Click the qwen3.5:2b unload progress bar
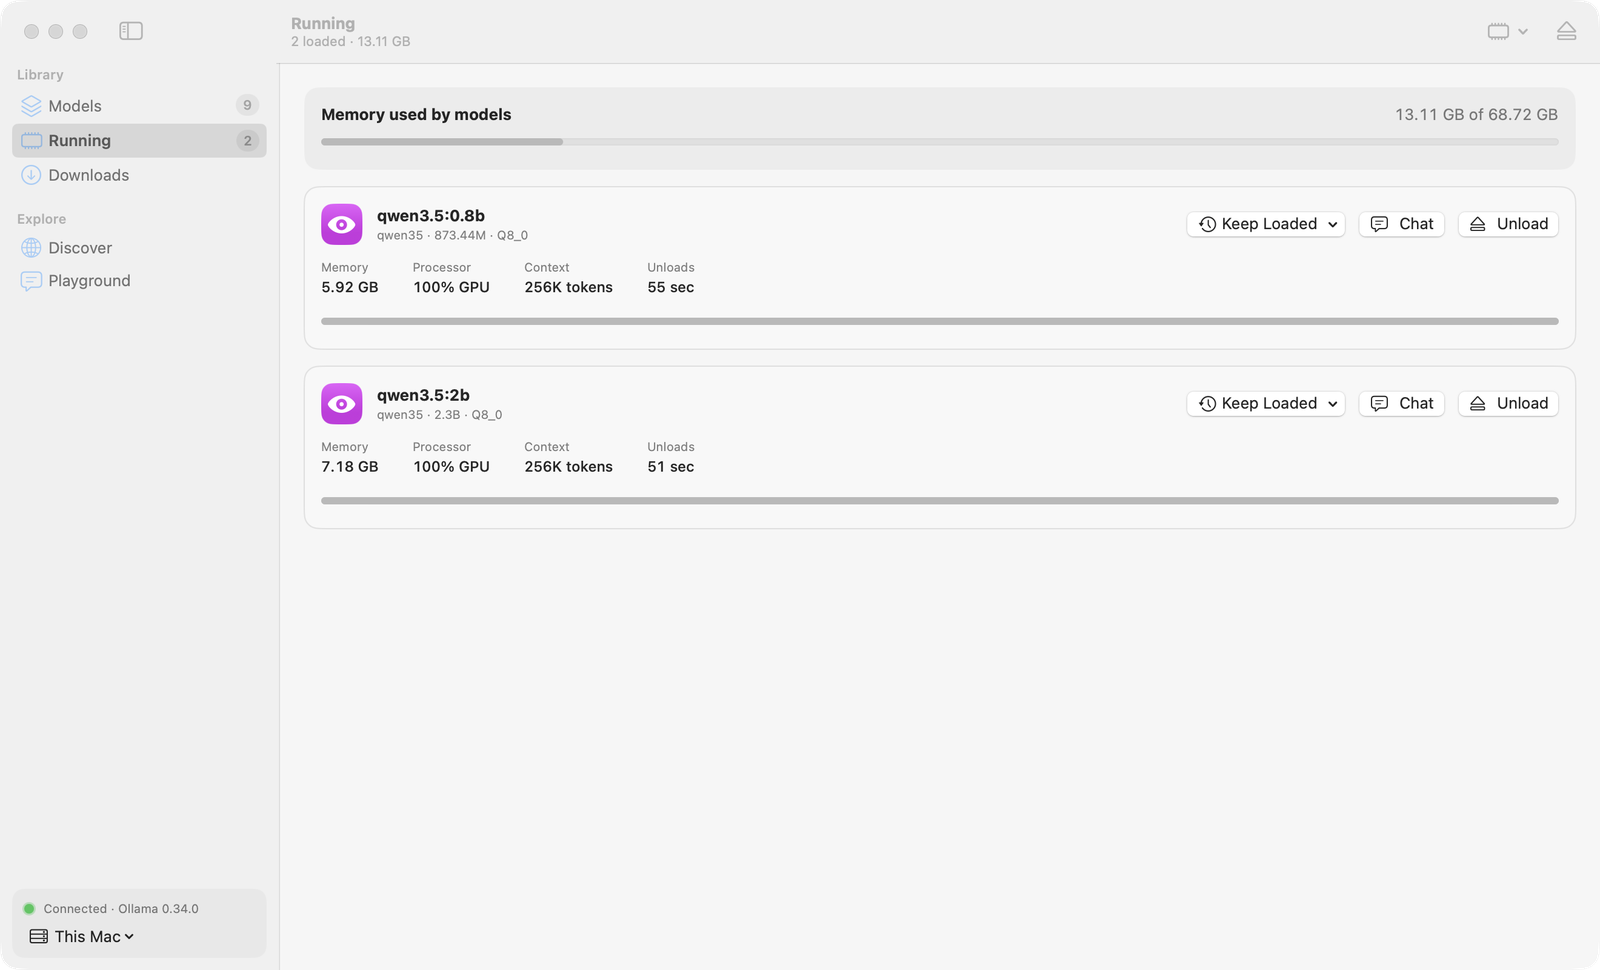This screenshot has width=1600, height=970. coord(939,501)
